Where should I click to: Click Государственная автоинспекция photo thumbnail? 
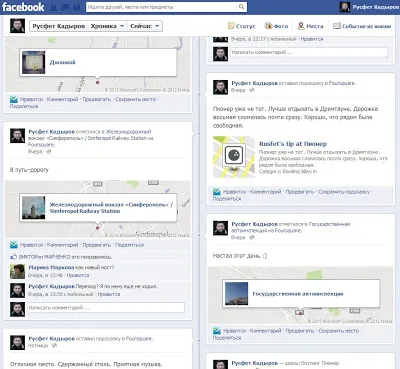236,294
